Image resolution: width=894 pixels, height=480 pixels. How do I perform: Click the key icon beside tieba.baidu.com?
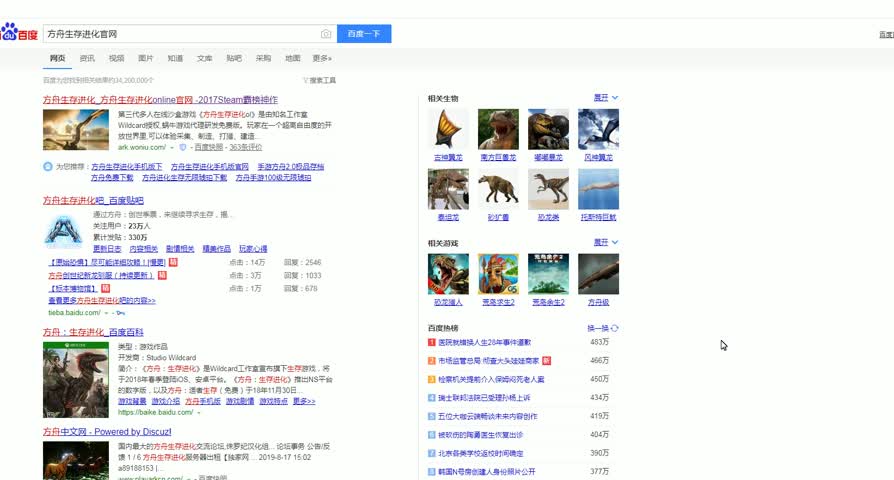click(x=122, y=312)
